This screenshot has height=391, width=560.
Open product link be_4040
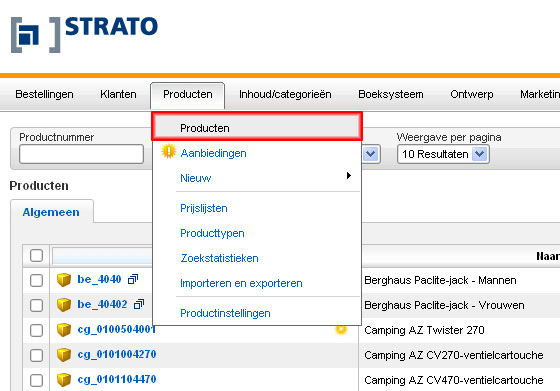[x=99, y=279]
